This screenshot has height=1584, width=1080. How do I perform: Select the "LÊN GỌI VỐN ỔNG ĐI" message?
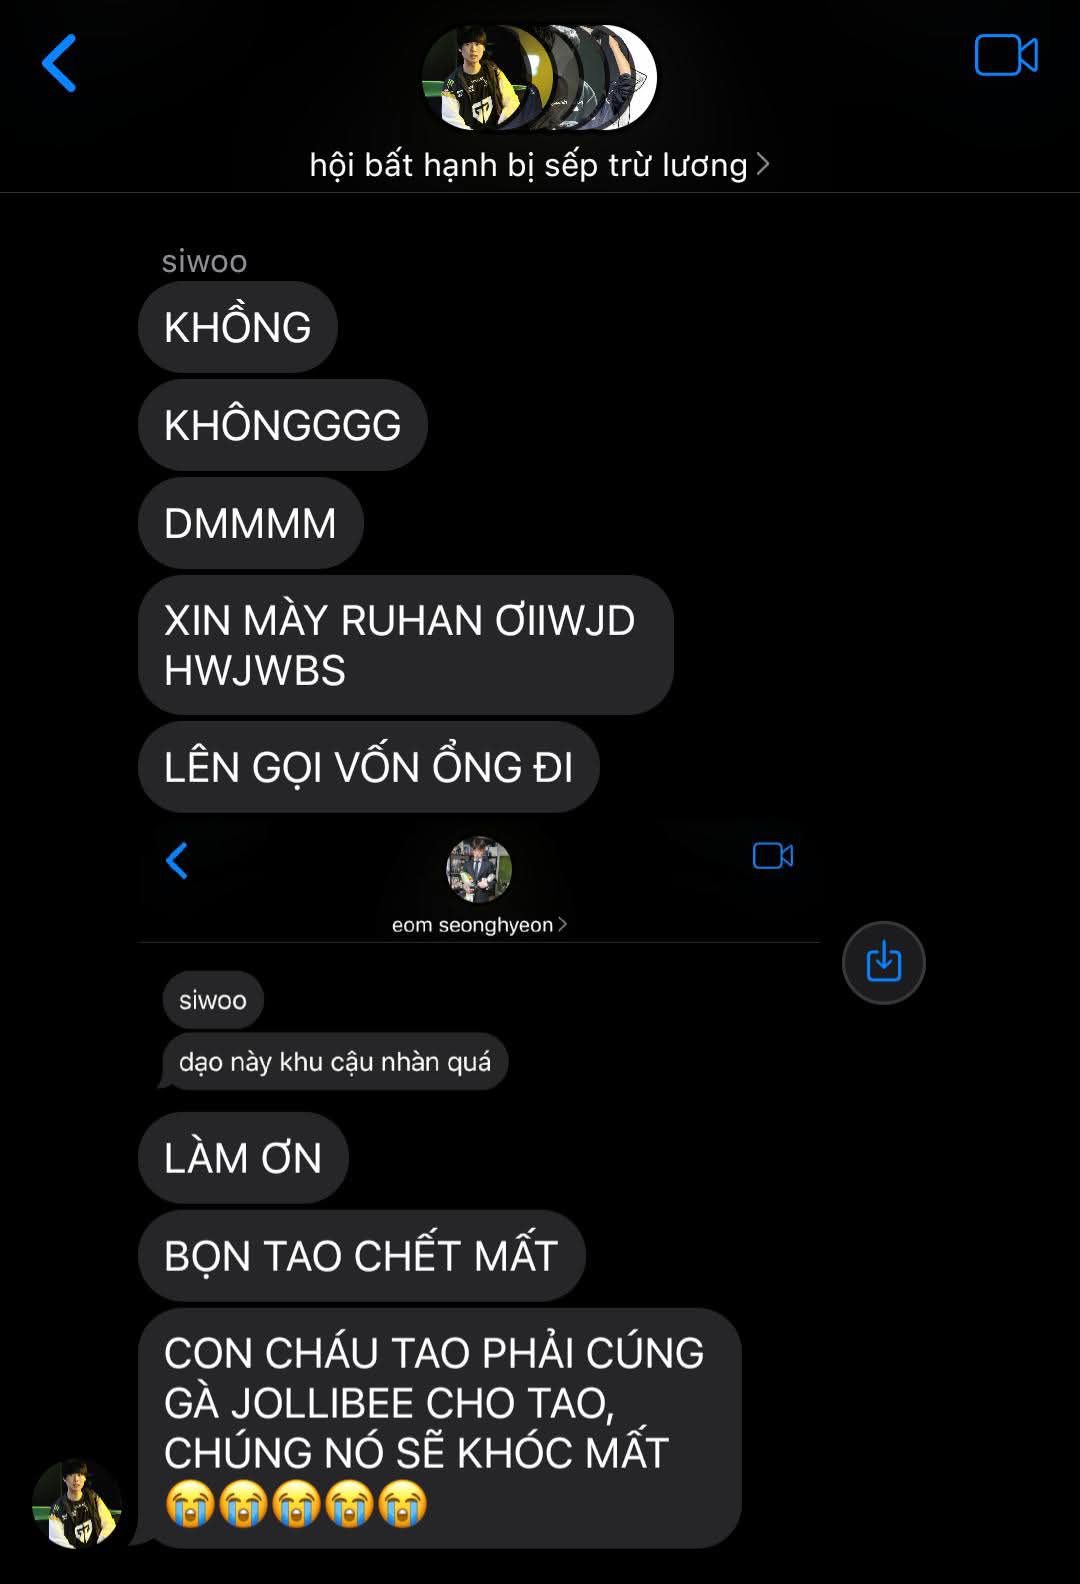(369, 767)
